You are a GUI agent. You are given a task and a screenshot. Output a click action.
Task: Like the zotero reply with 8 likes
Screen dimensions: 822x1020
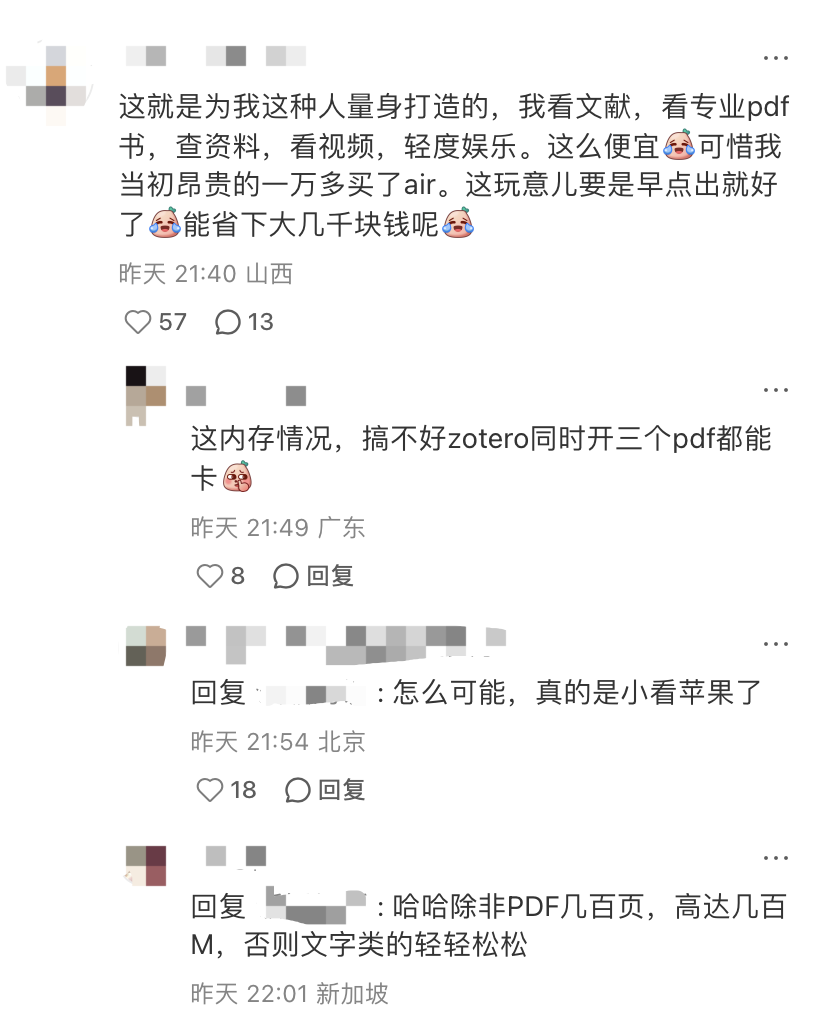pos(209,576)
